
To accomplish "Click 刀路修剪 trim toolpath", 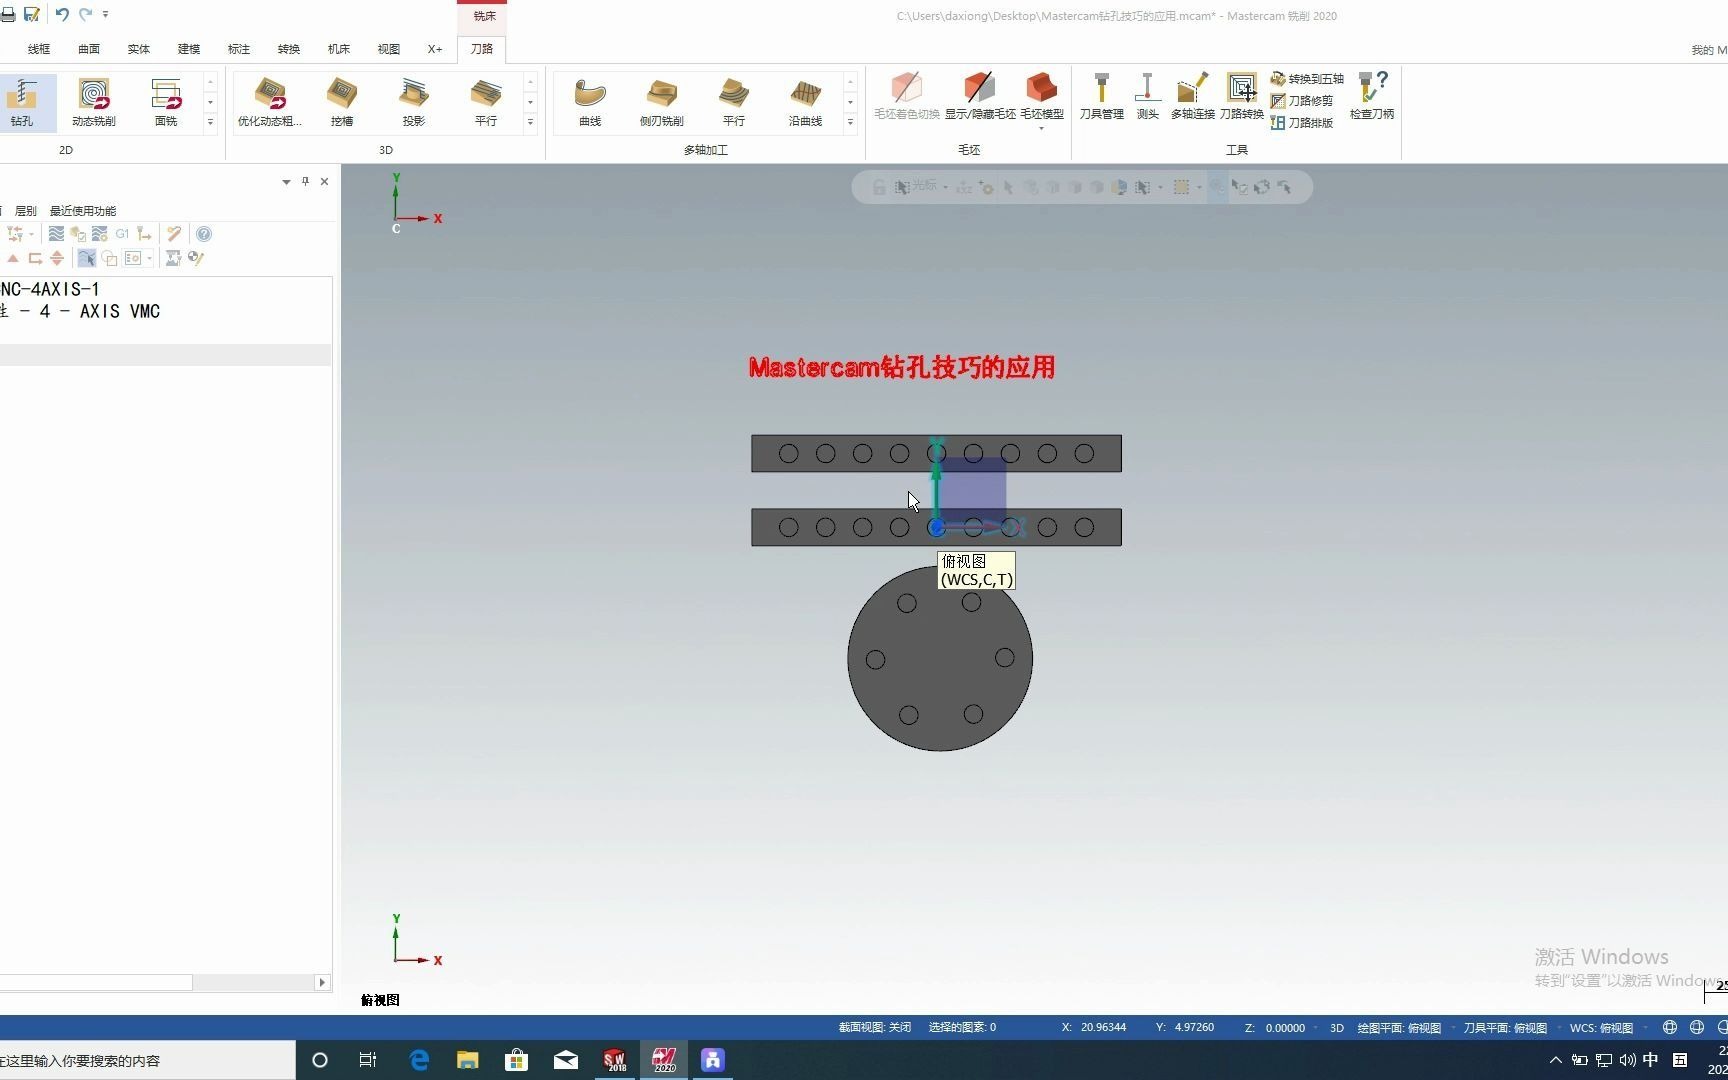I will pyautogui.click(x=1302, y=100).
